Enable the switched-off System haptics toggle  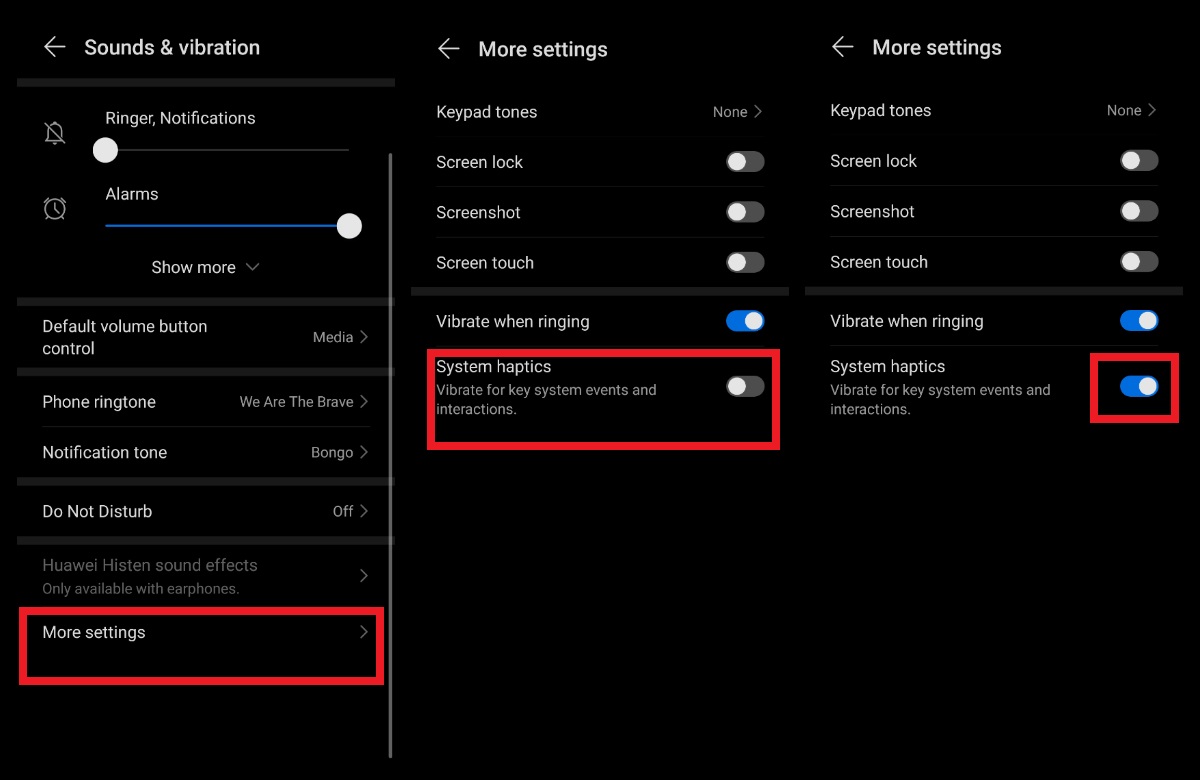[745, 387]
